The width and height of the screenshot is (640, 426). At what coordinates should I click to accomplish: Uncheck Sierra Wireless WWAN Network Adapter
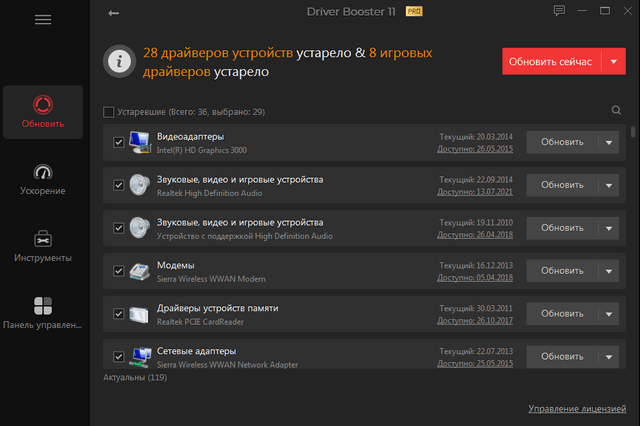coord(118,357)
